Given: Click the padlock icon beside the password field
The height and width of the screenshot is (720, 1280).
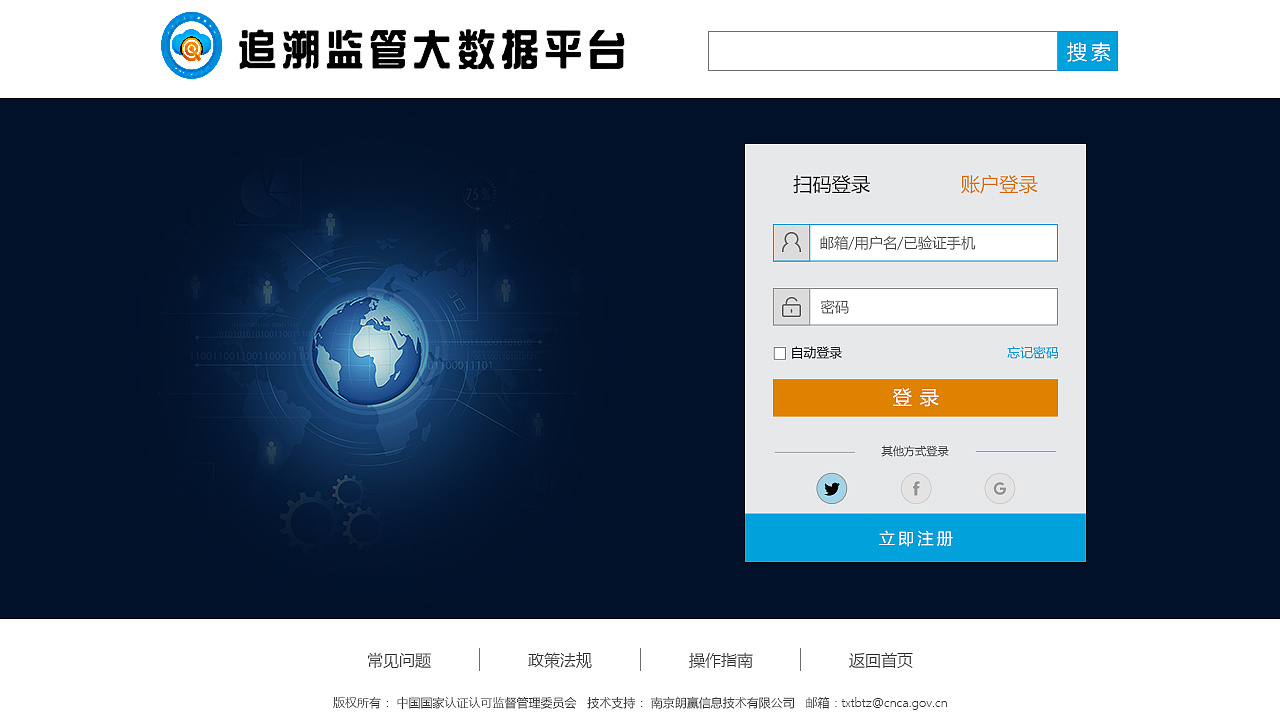Looking at the screenshot, I should coord(790,306).
